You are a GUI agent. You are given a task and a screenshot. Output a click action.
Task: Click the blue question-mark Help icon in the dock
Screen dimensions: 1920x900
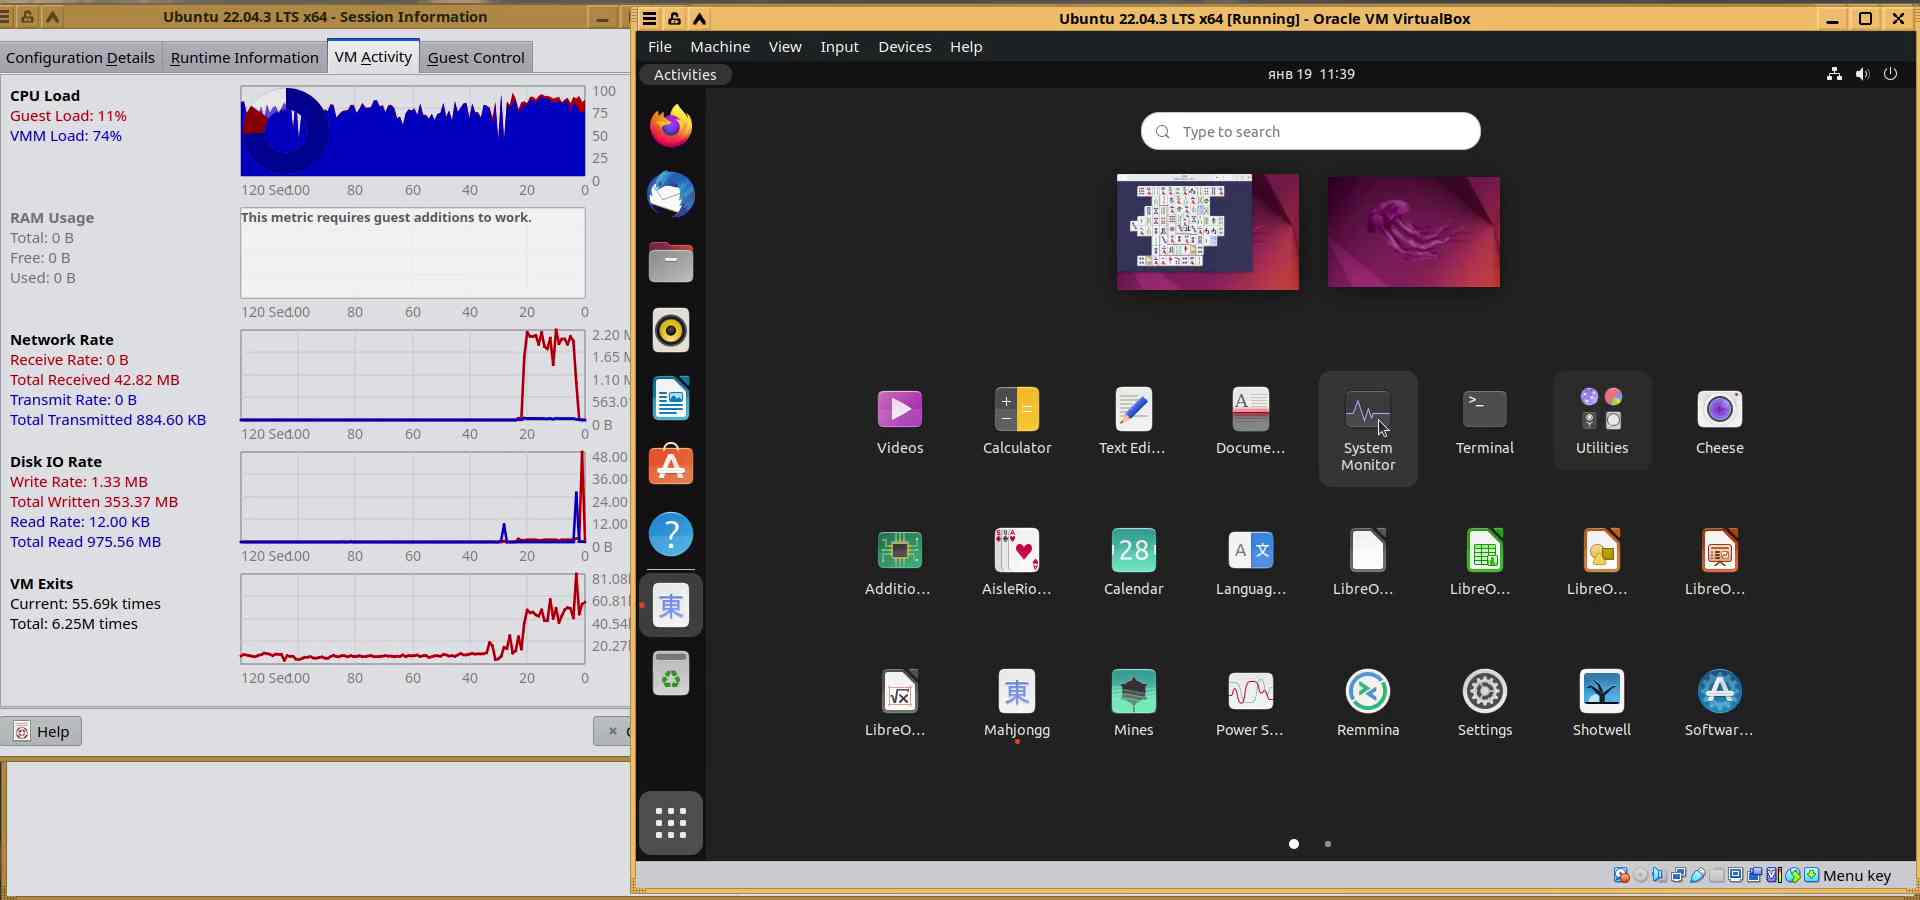(x=671, y=535)
